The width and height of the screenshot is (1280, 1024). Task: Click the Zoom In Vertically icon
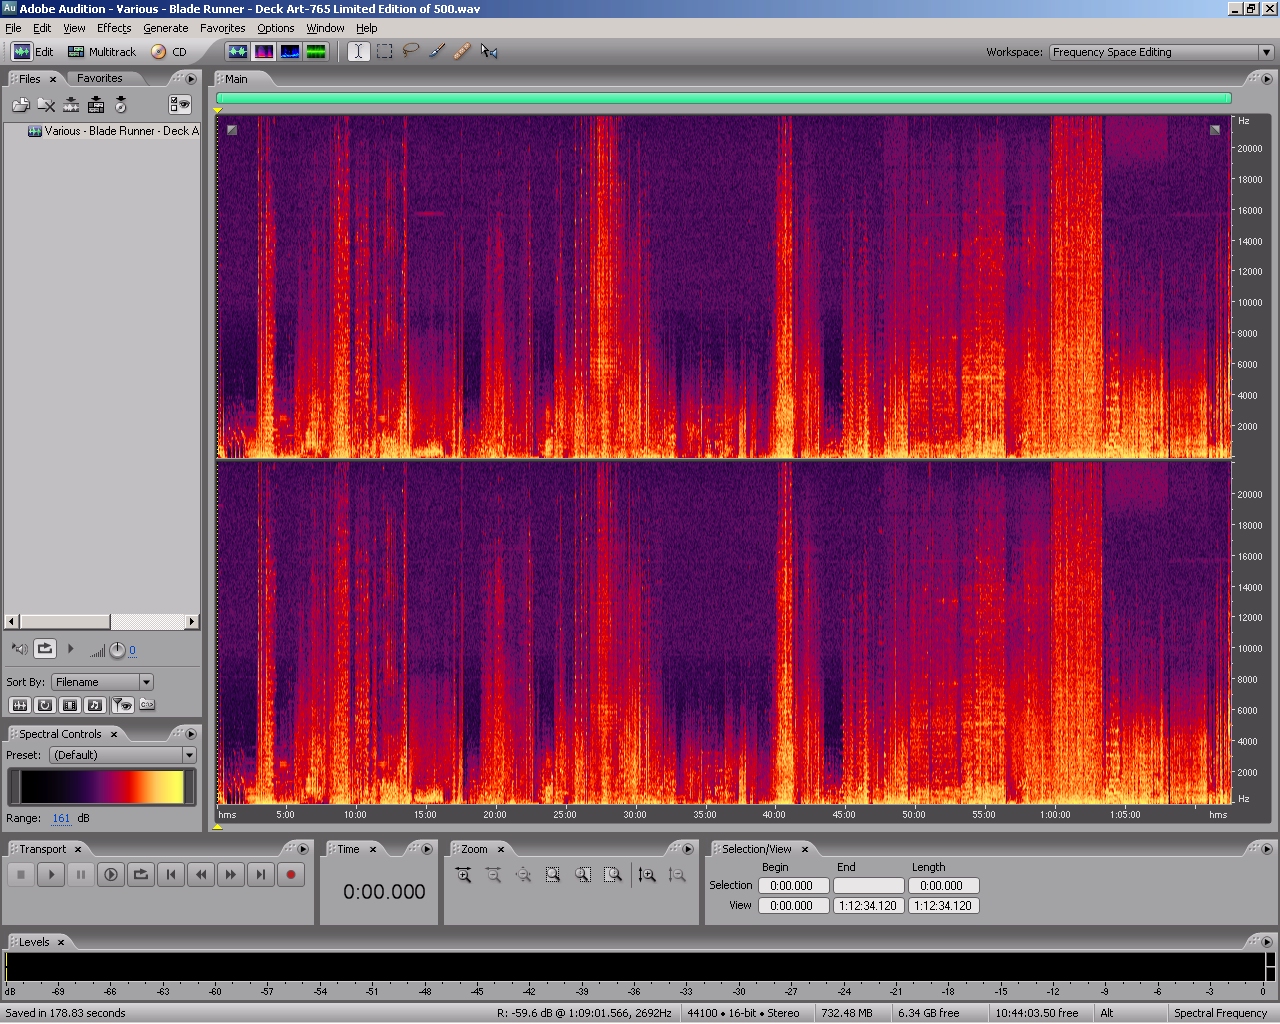(647, 875)
